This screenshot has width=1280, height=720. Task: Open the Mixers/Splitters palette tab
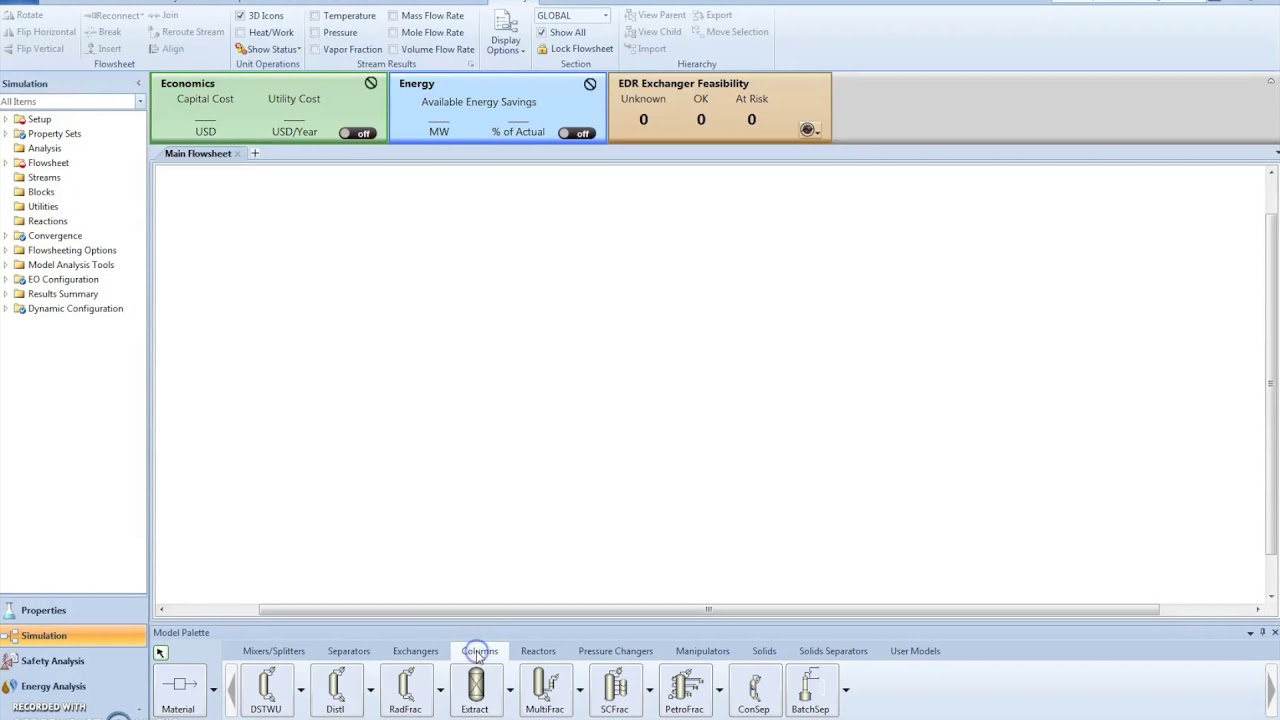pyautogui.click(x=273, y=651)
